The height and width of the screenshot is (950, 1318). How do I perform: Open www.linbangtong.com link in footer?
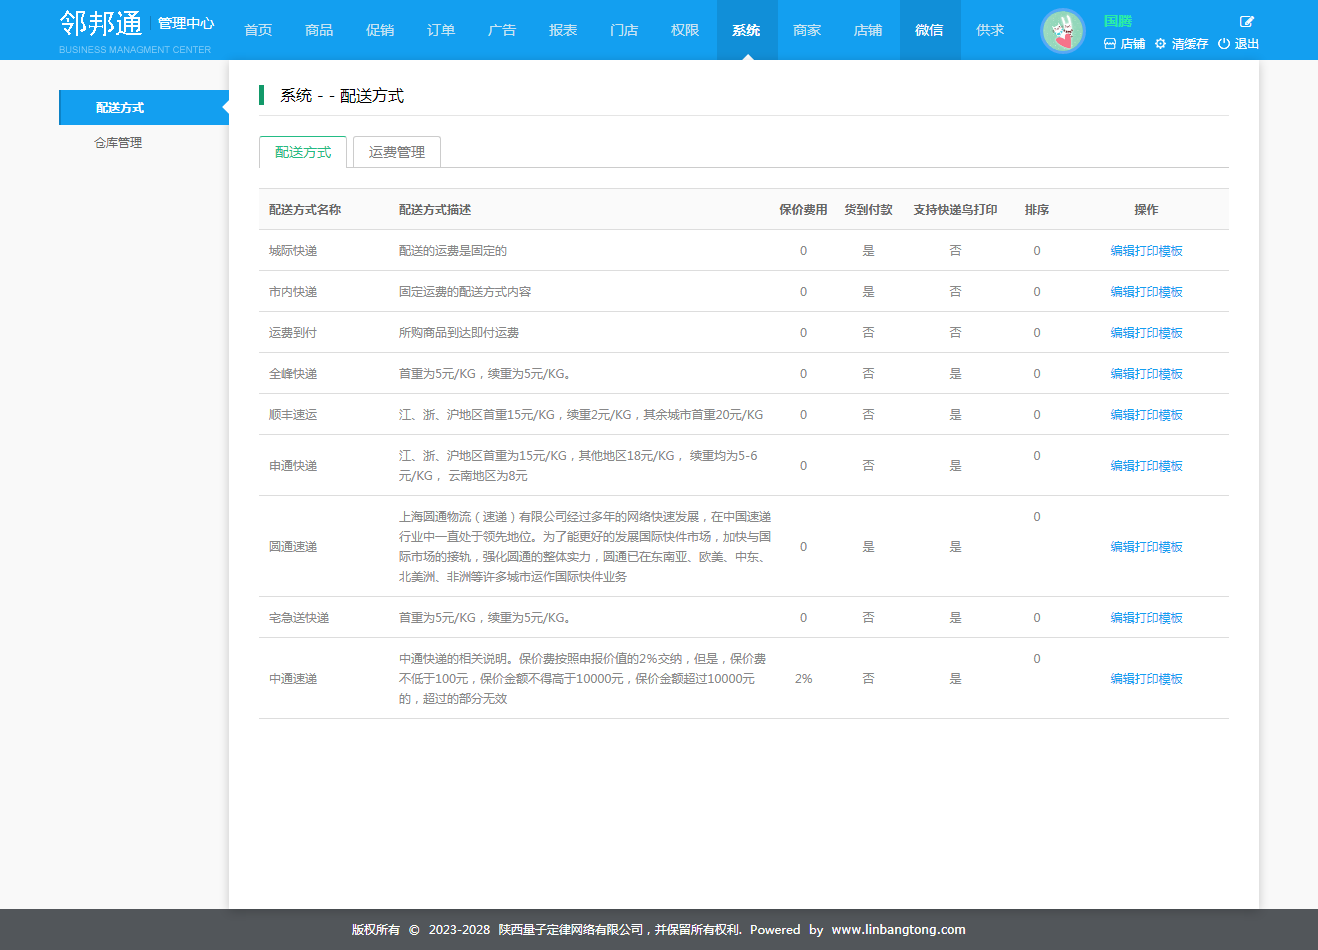click(x=898, y=929)
